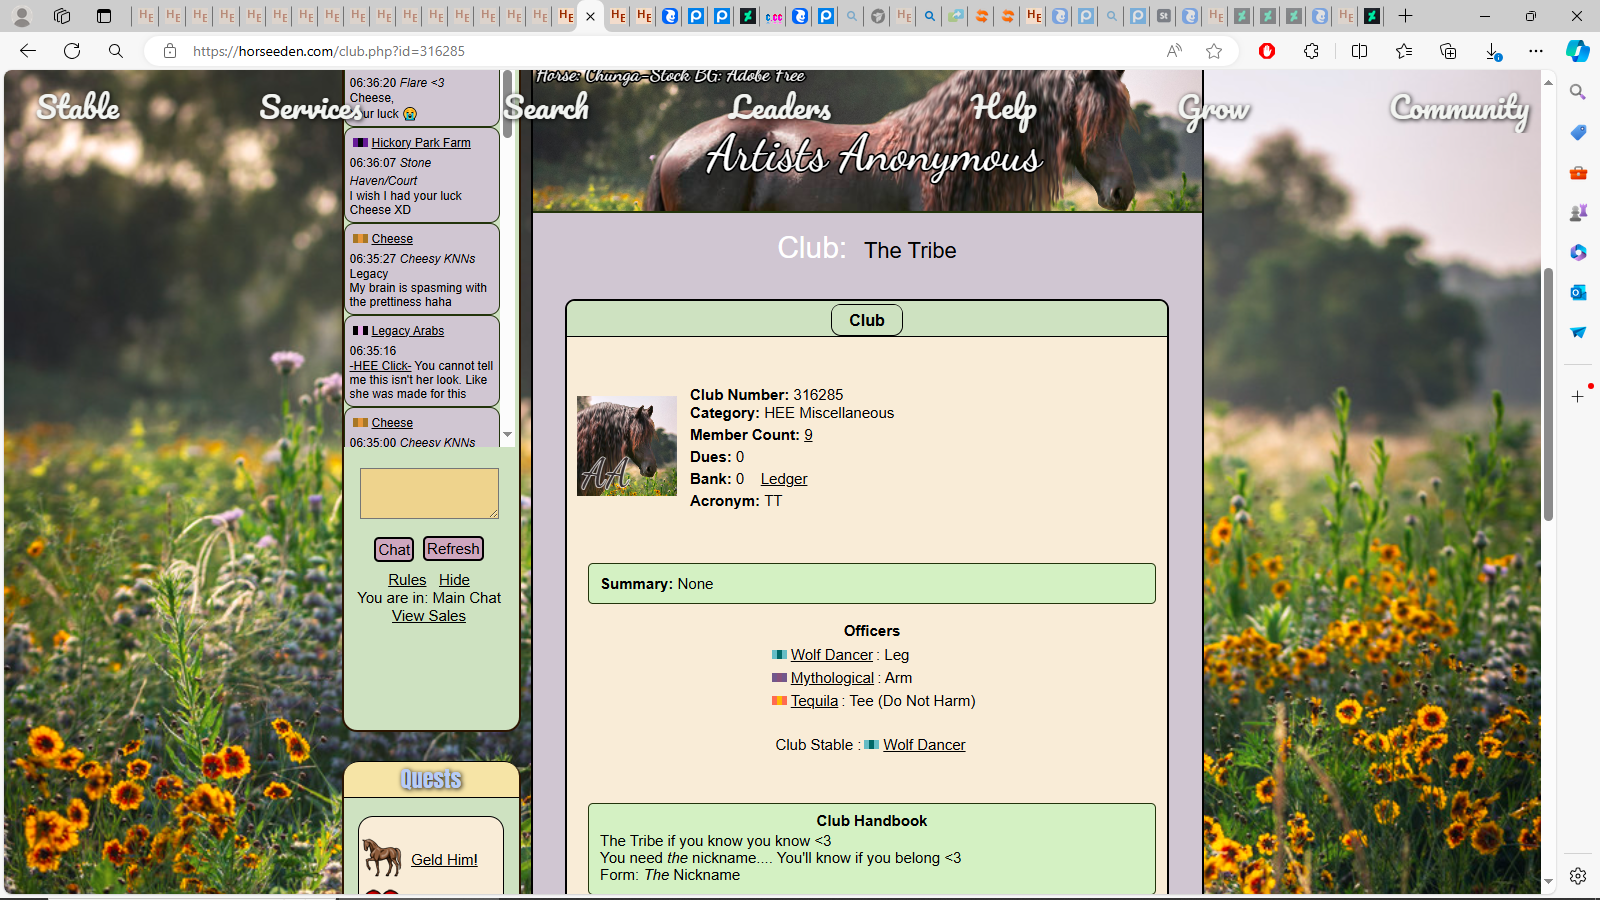Open Outlook from the Edge sidebar
Screen dimensions: 1600x900
1578,292
